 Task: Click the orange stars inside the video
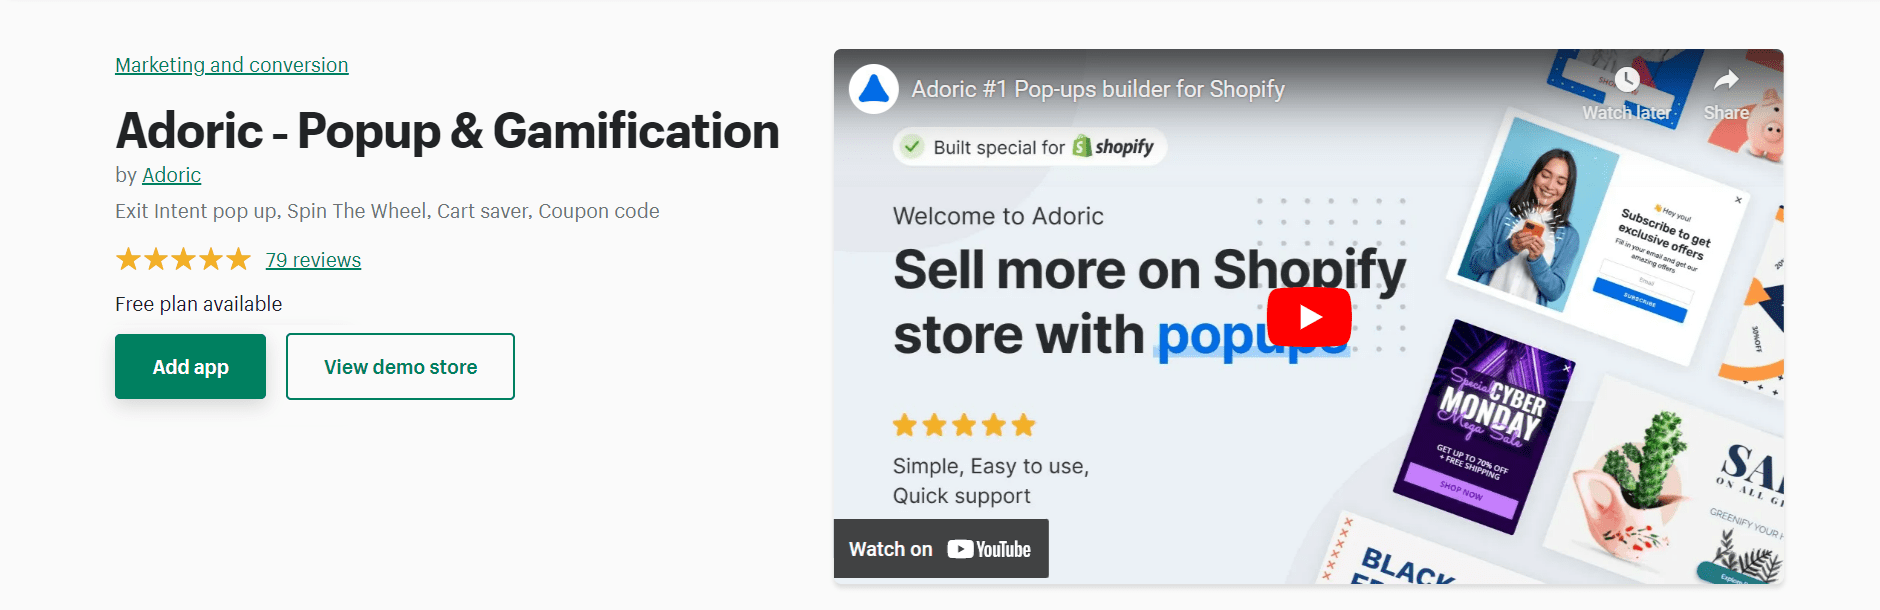[964, 426]
